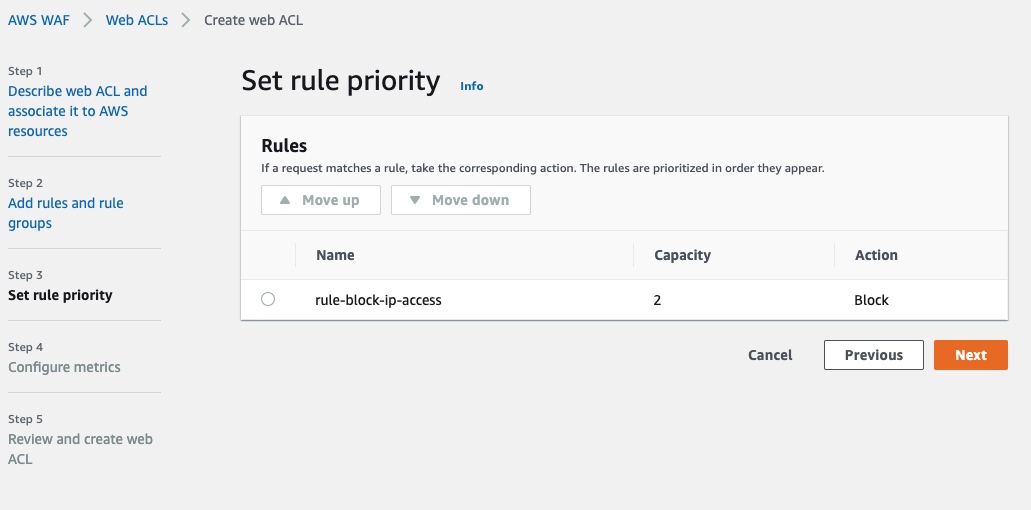Open the Web ACLs breadcrumb link
The image size is (1031, 510).
[138, 20]
